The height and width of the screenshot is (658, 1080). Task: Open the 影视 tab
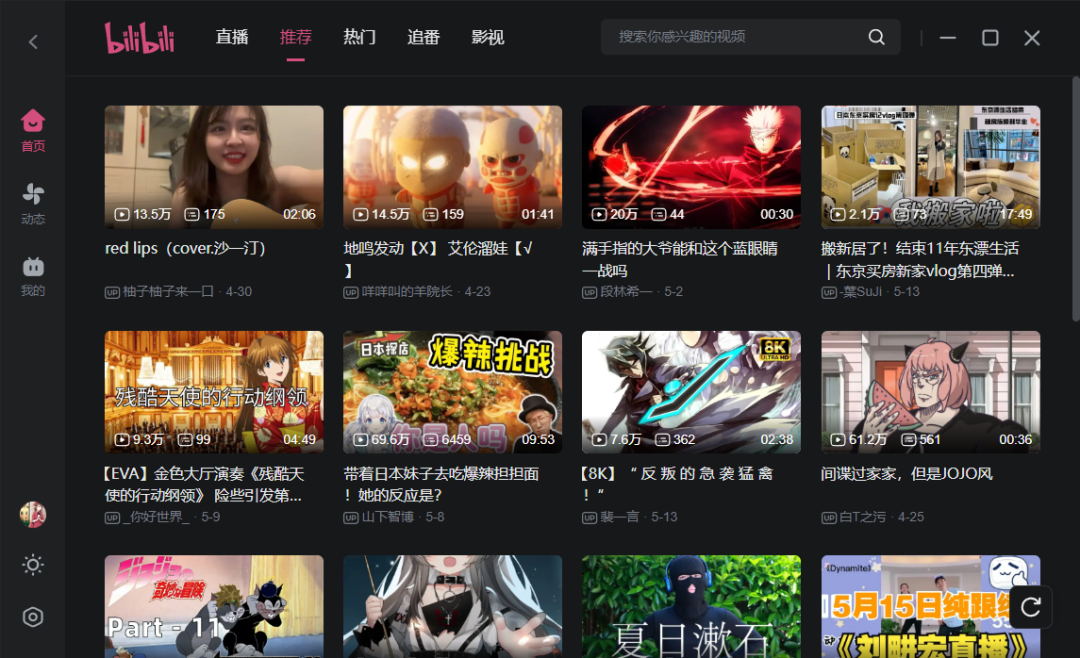tap(488, 37)
